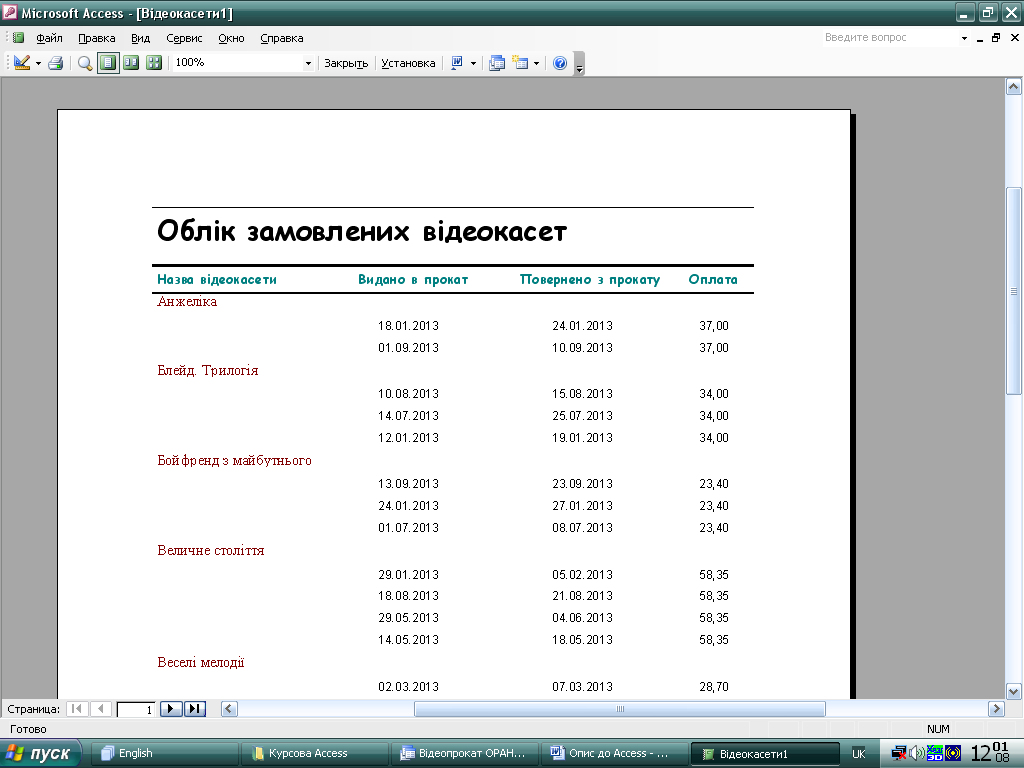The height and width of the screenshot is (768, 1024).
Task: Minimize the inner report window
Action: 980,38
